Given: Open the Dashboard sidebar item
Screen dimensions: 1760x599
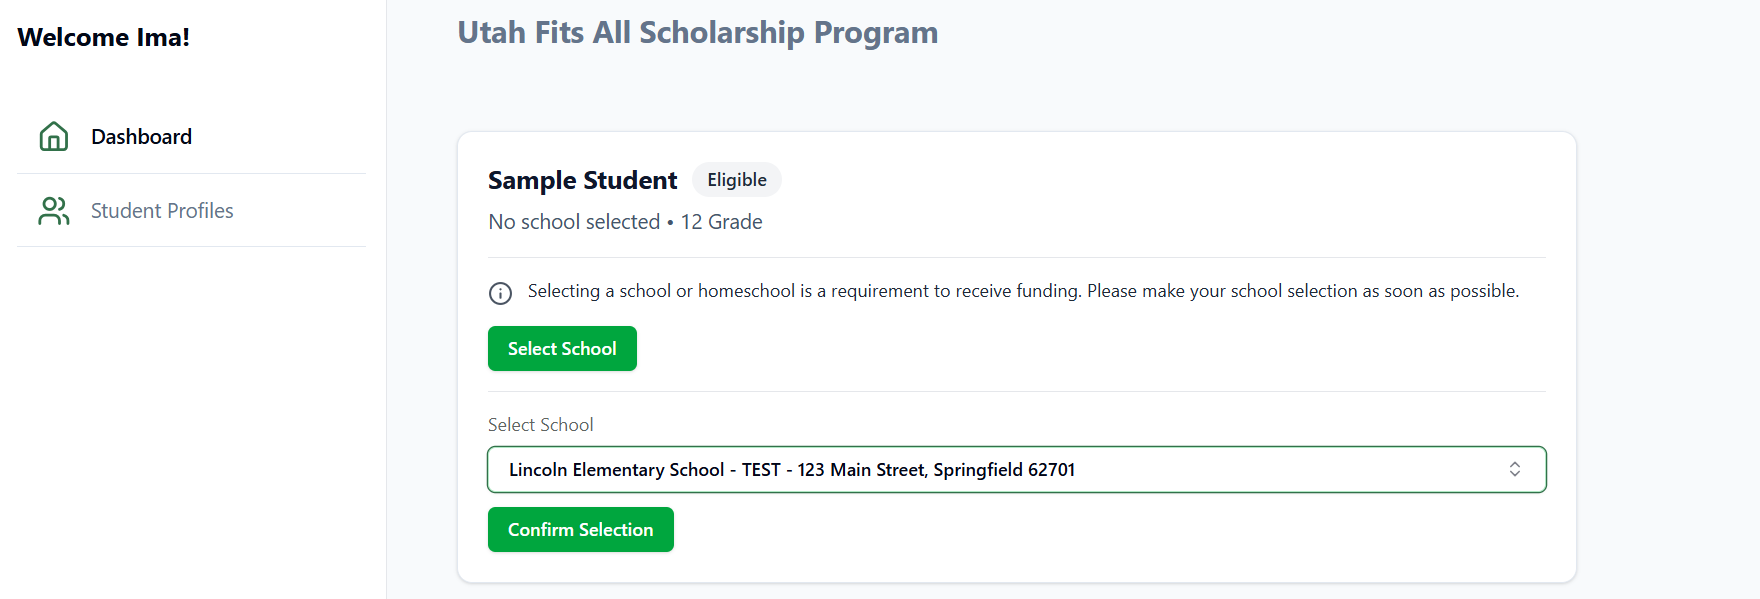Looking at the screenshot, I should (141, 137).
